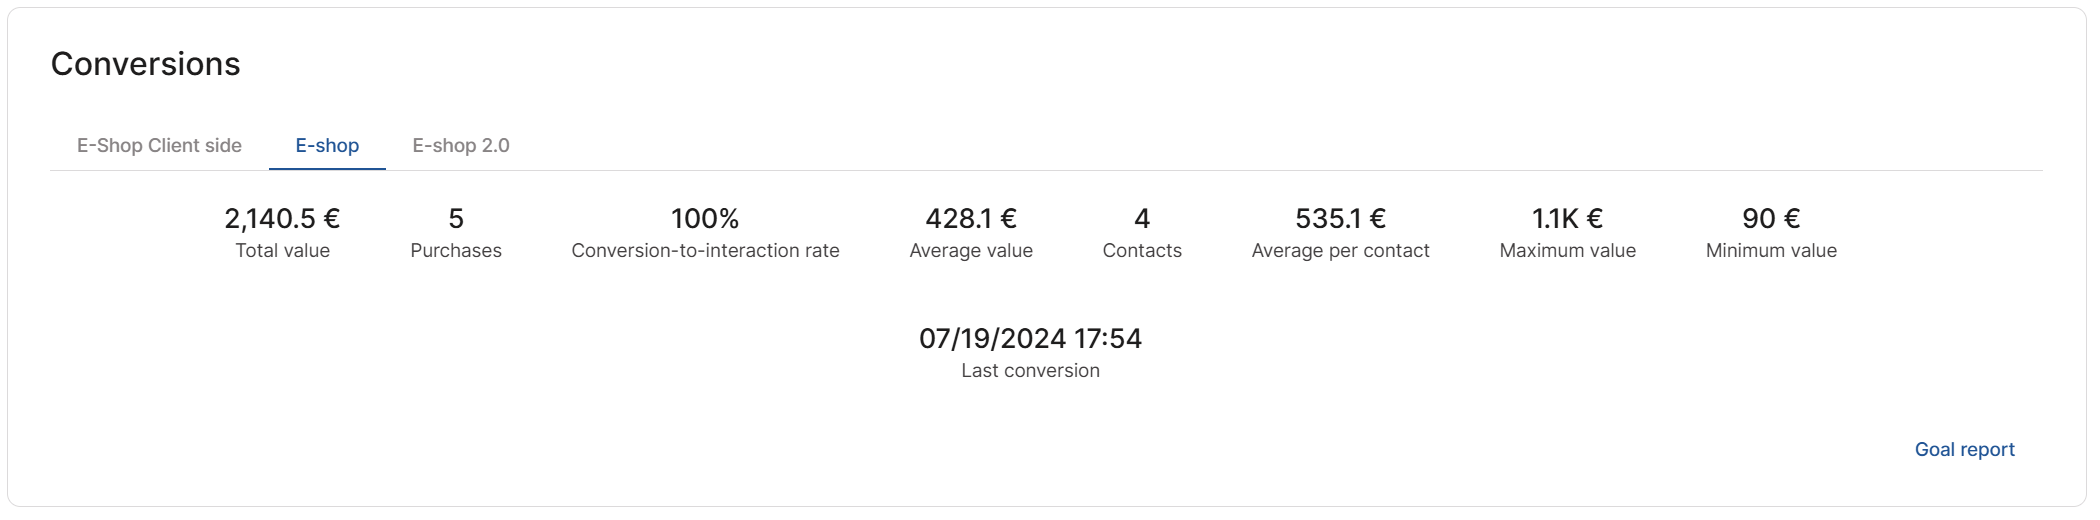Click the Conversion-to-interaction rate label

tap(705, 251)
